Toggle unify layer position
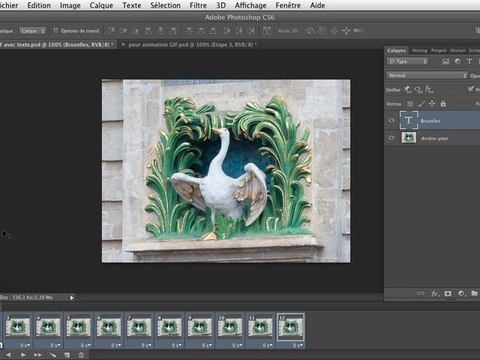The height and width of the screenshot is (360, 480). 408,89
